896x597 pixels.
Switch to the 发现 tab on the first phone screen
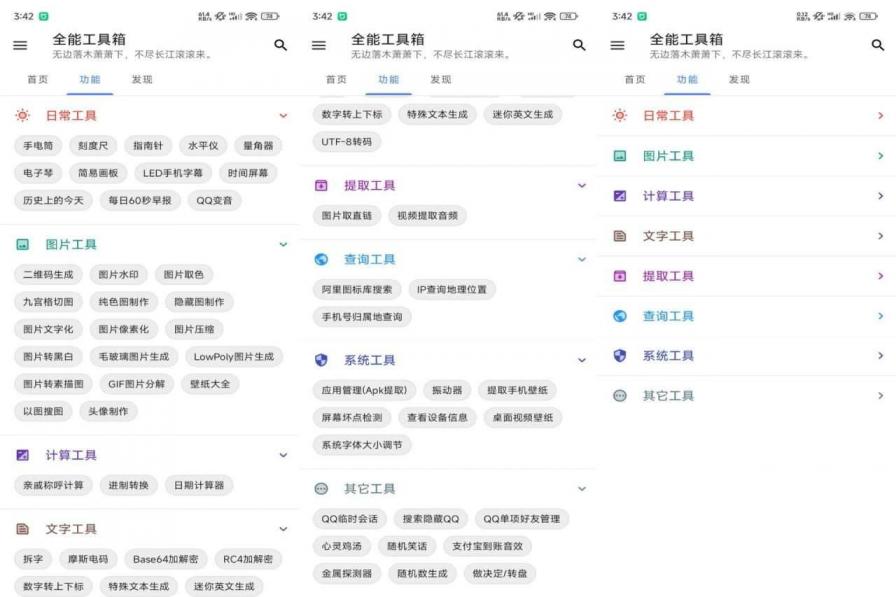click(142, 79)
